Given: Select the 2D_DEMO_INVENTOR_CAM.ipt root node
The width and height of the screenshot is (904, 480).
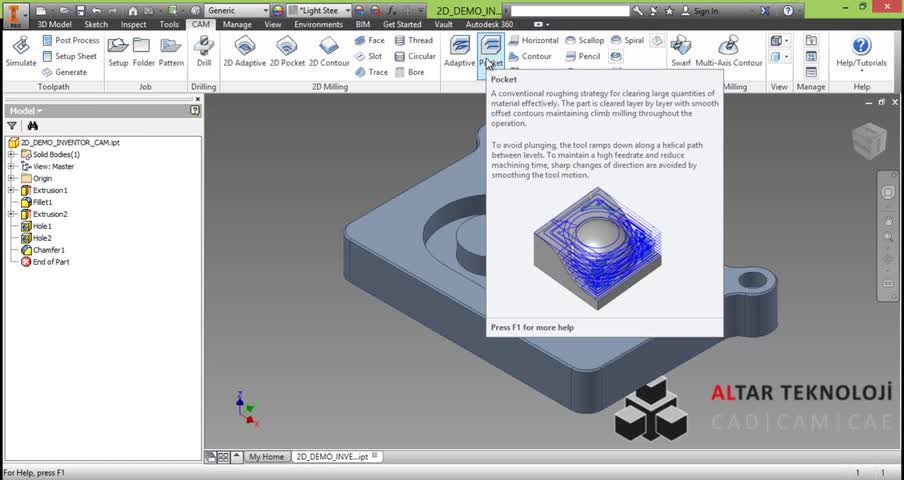Looking at the screenshot, I should (64, 142).
